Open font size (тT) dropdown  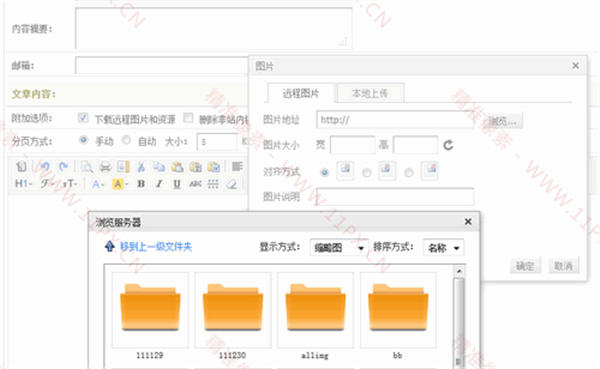70,184
